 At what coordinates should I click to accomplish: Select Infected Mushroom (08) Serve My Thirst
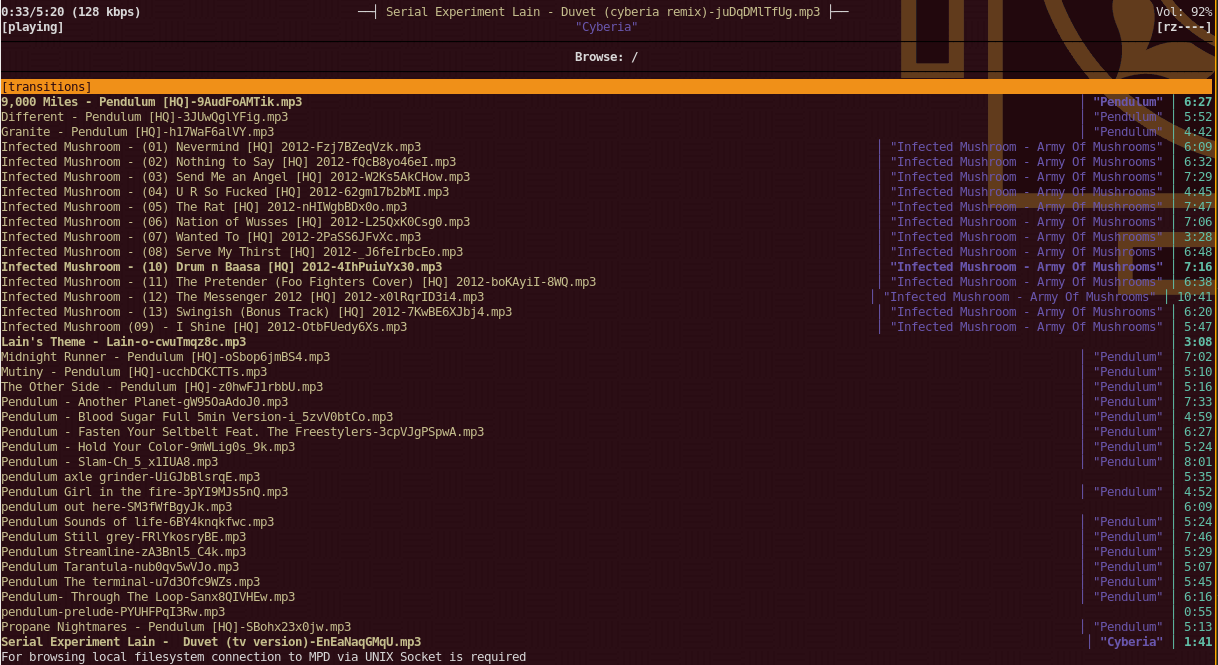(x=607, y=252)
